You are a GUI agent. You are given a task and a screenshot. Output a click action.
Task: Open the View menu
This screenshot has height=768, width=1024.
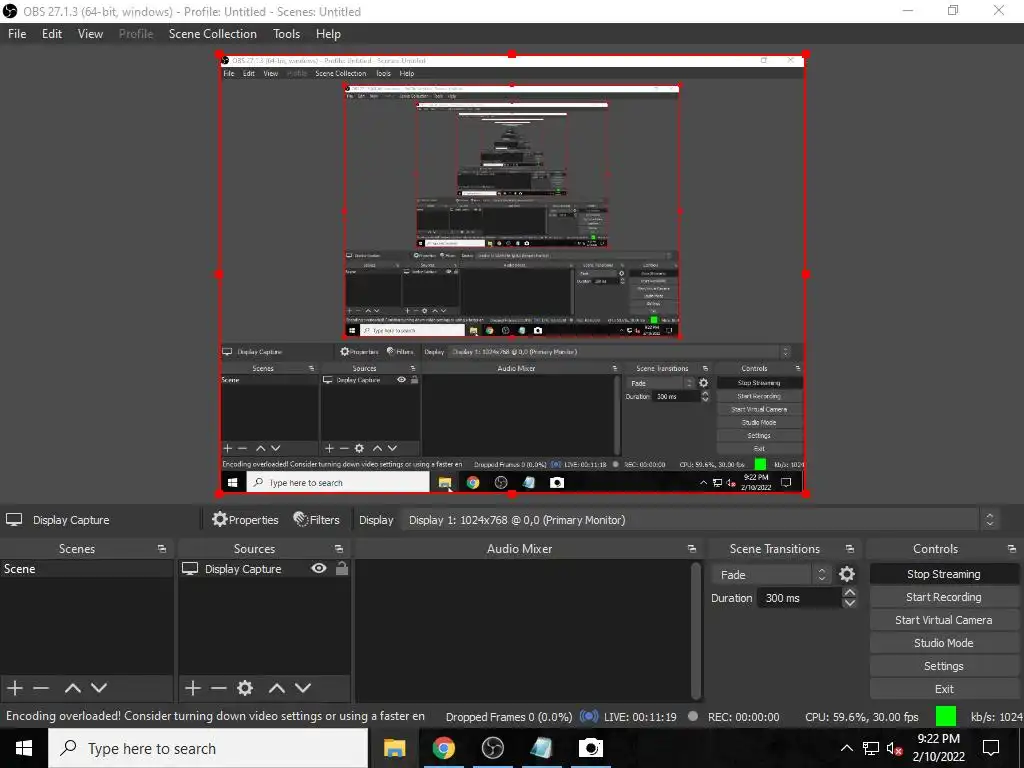point(90,34)
